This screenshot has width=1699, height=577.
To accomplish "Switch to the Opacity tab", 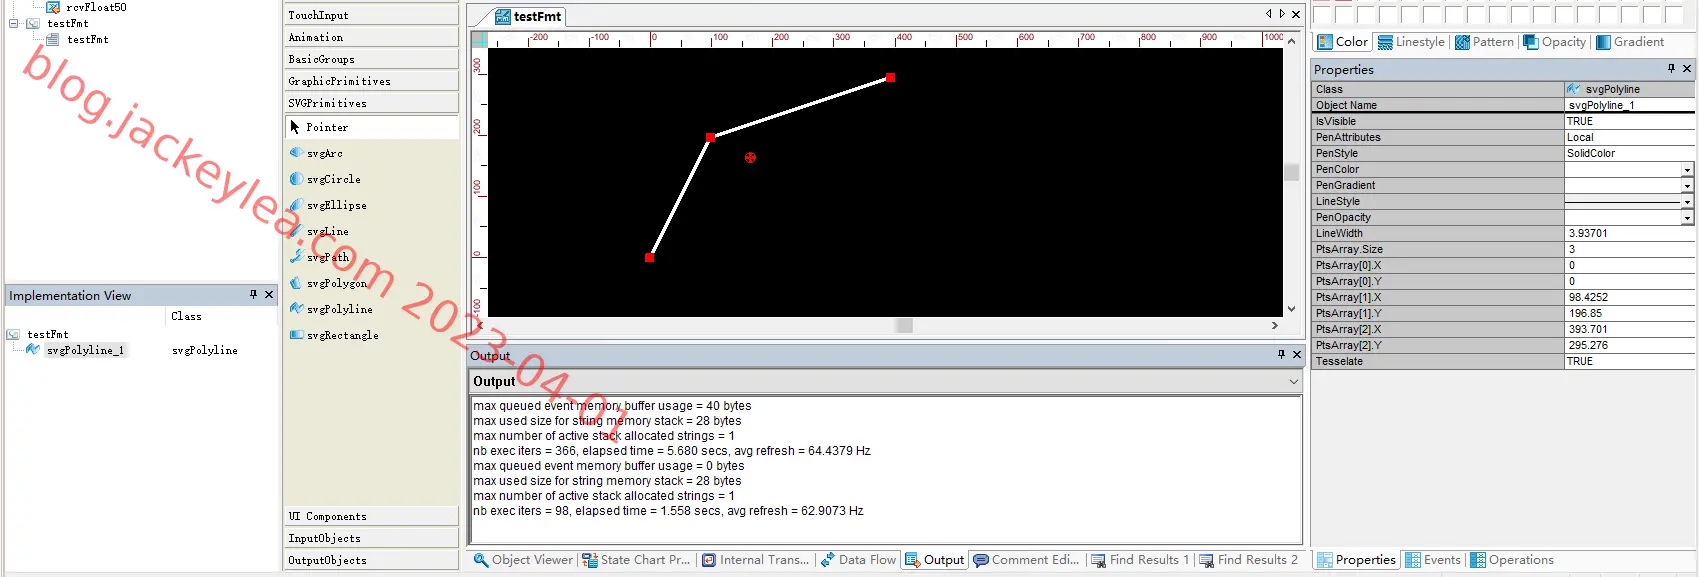I will [1554, 42].
